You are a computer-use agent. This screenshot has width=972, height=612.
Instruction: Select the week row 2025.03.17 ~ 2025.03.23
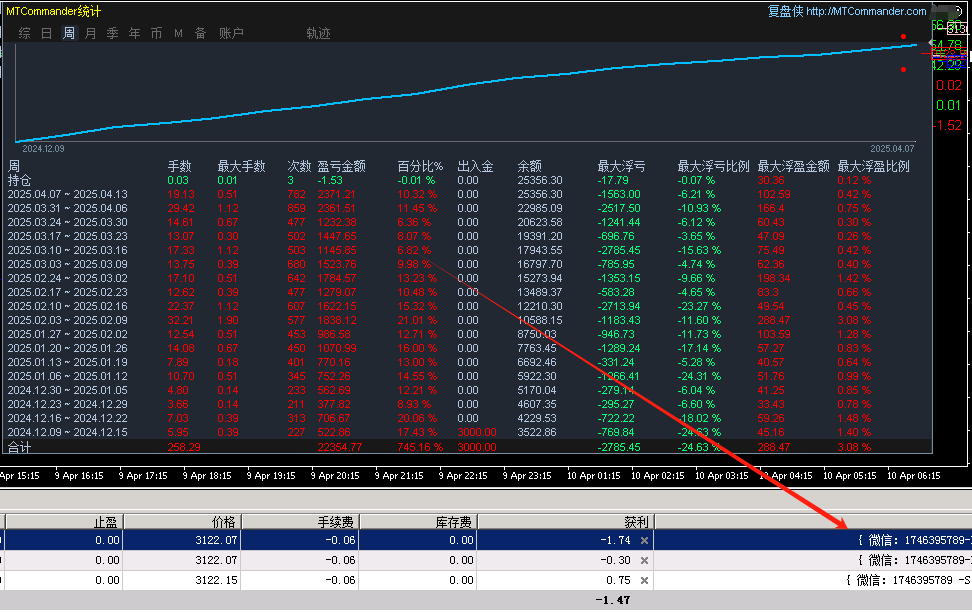[x=467, y=236]
